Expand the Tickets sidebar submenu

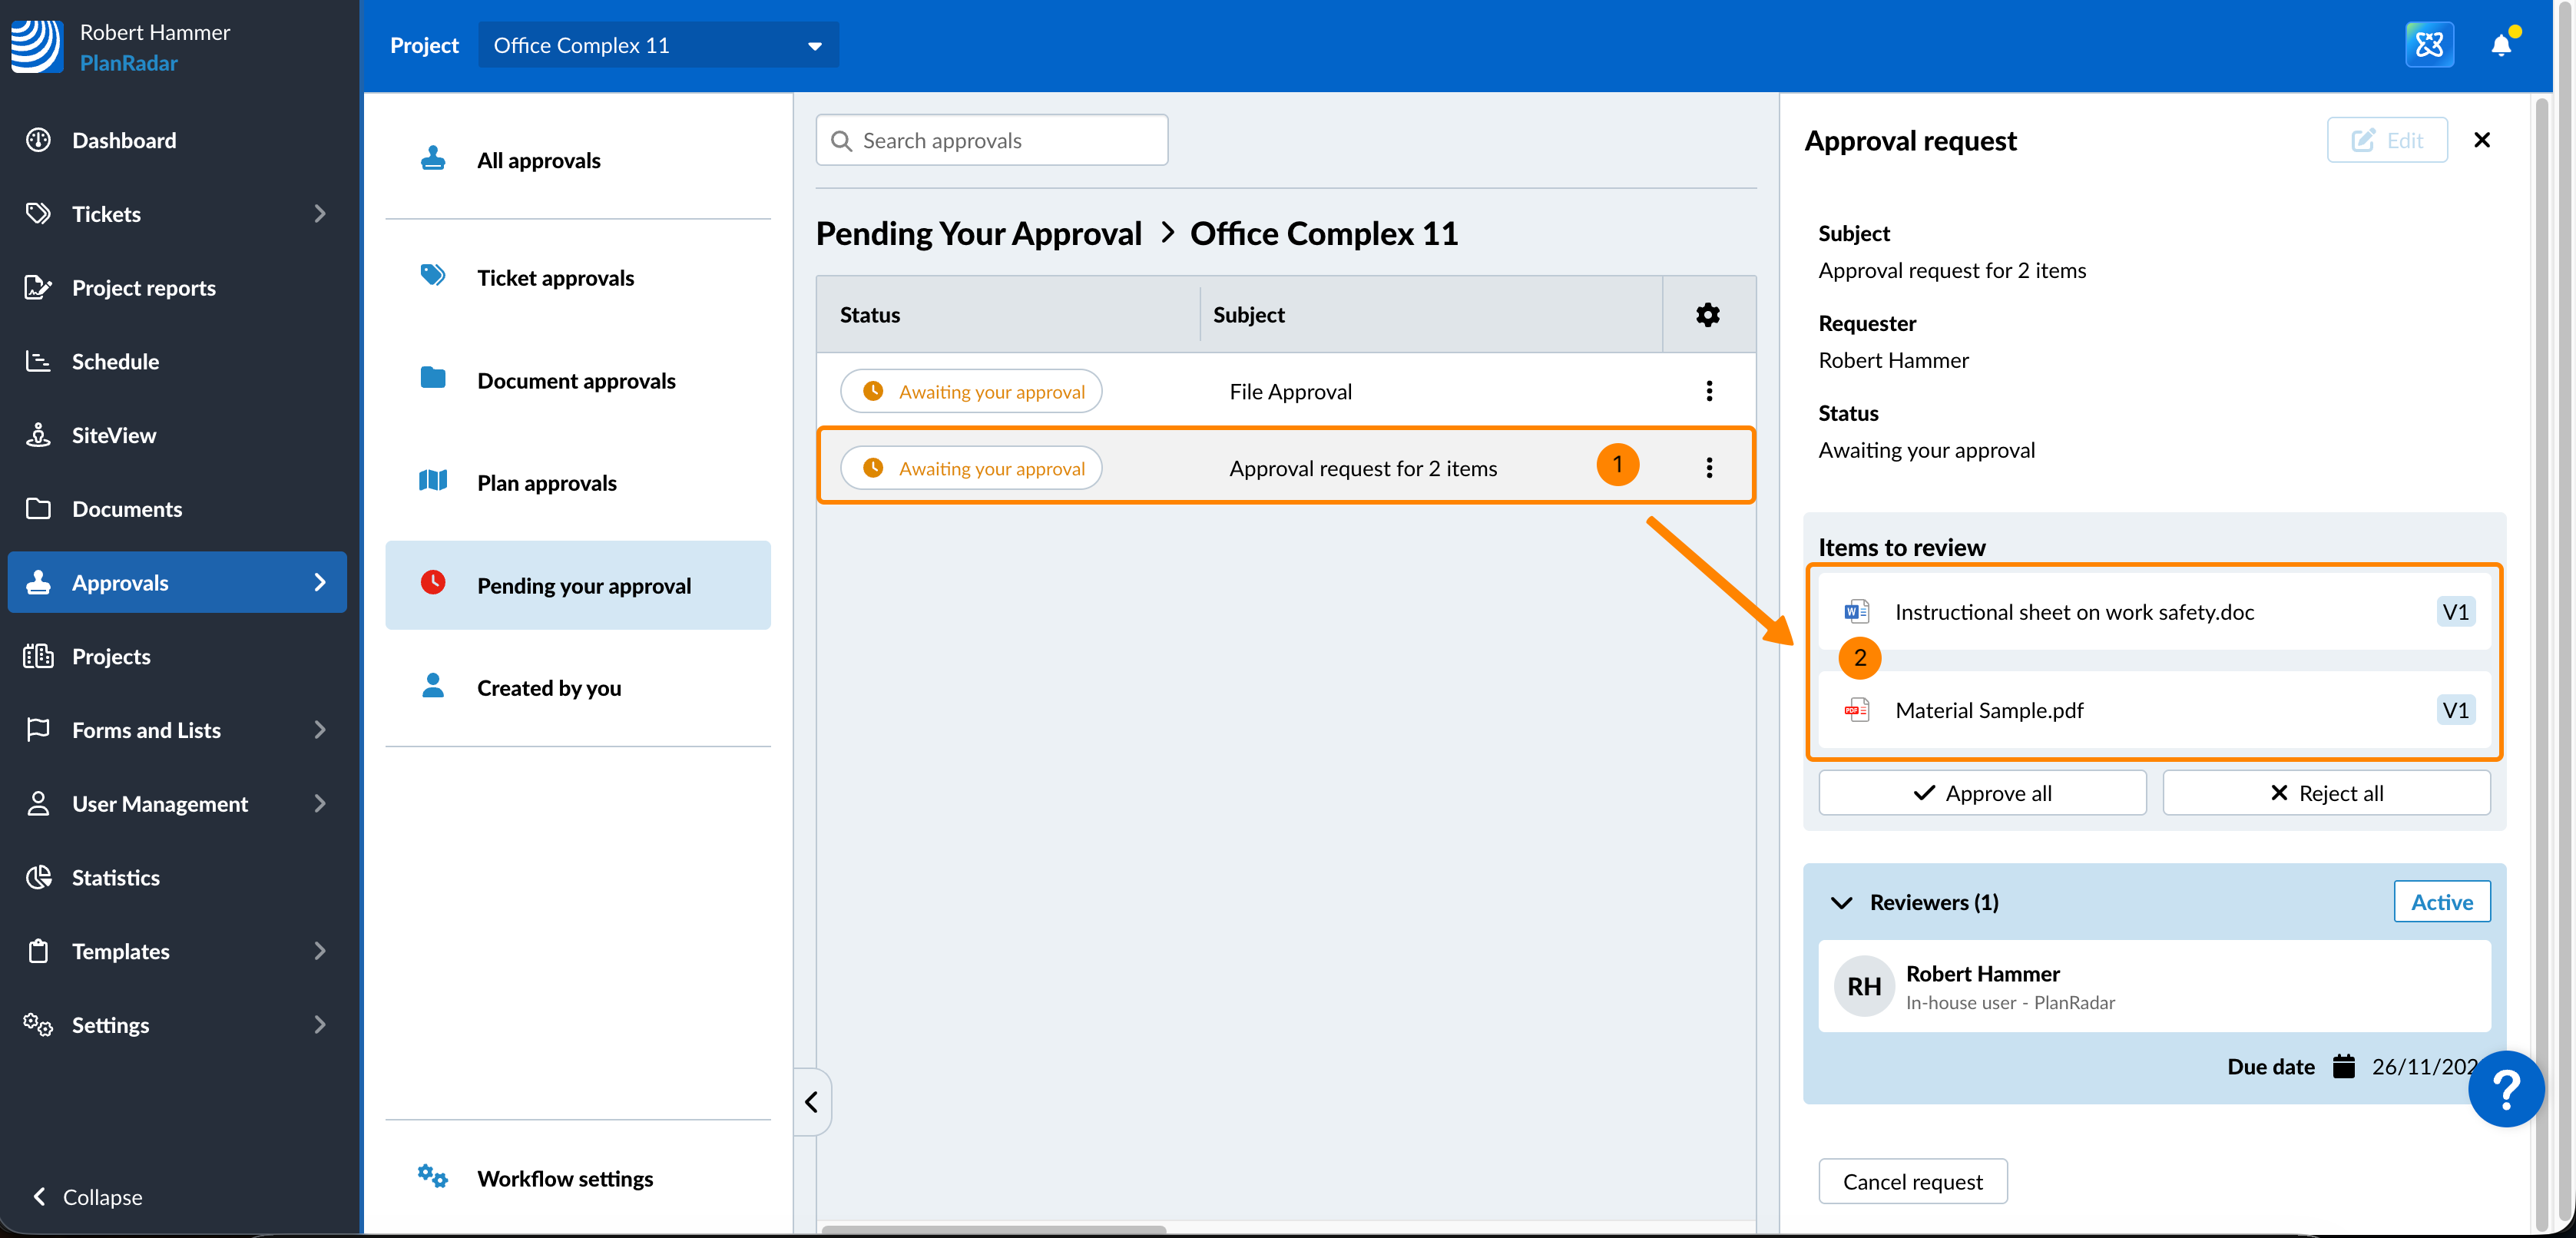[319, 214]
